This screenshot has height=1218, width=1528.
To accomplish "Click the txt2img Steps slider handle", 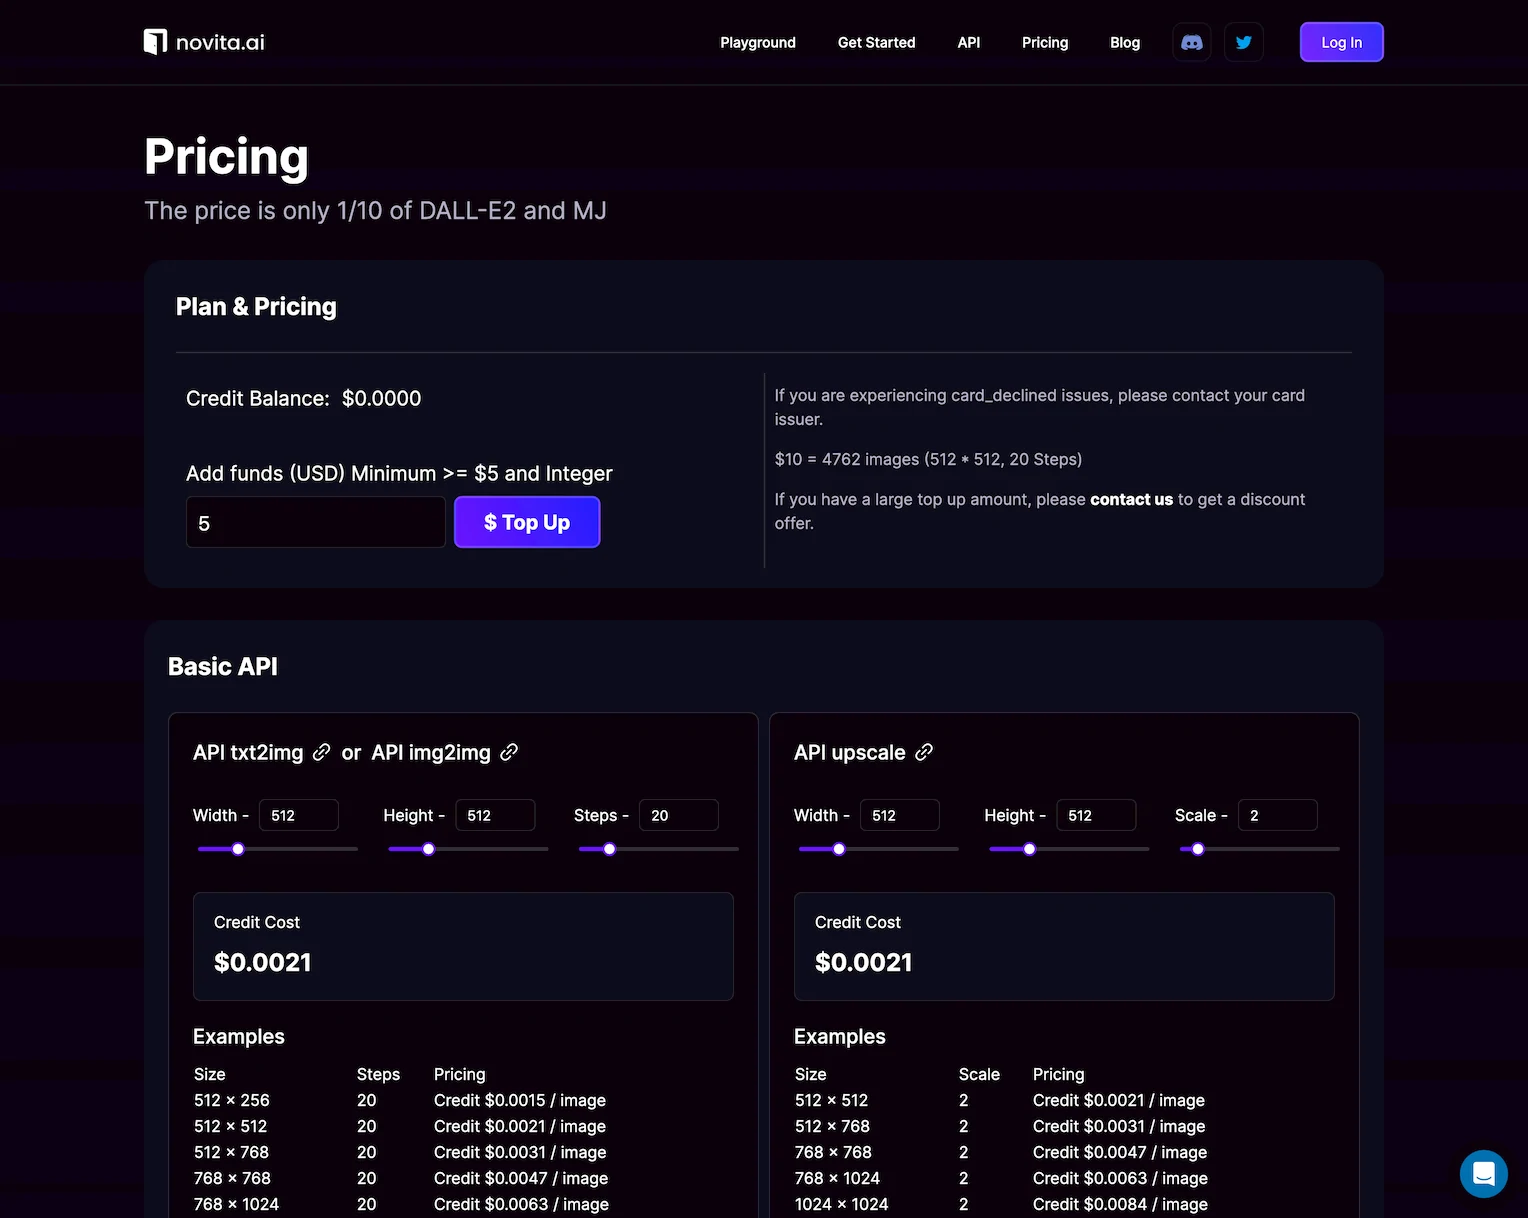I will [608, 848].
